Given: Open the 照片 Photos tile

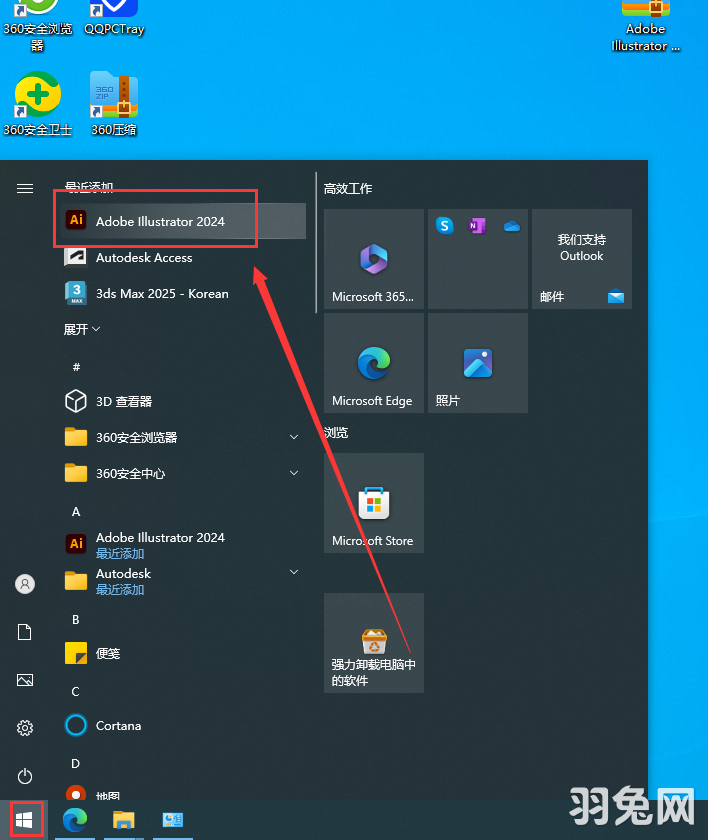Looking at the screenshot, I should tap(478, 363).
